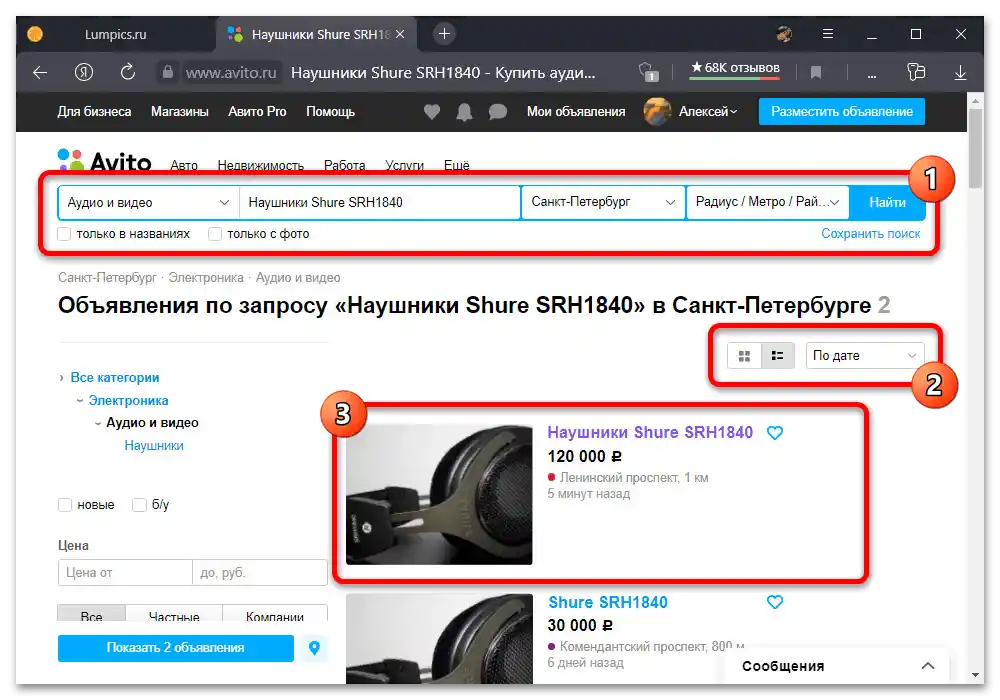Click the Алексей user avatar
Screen dimensions: 1000x700
tap(657, 112)
